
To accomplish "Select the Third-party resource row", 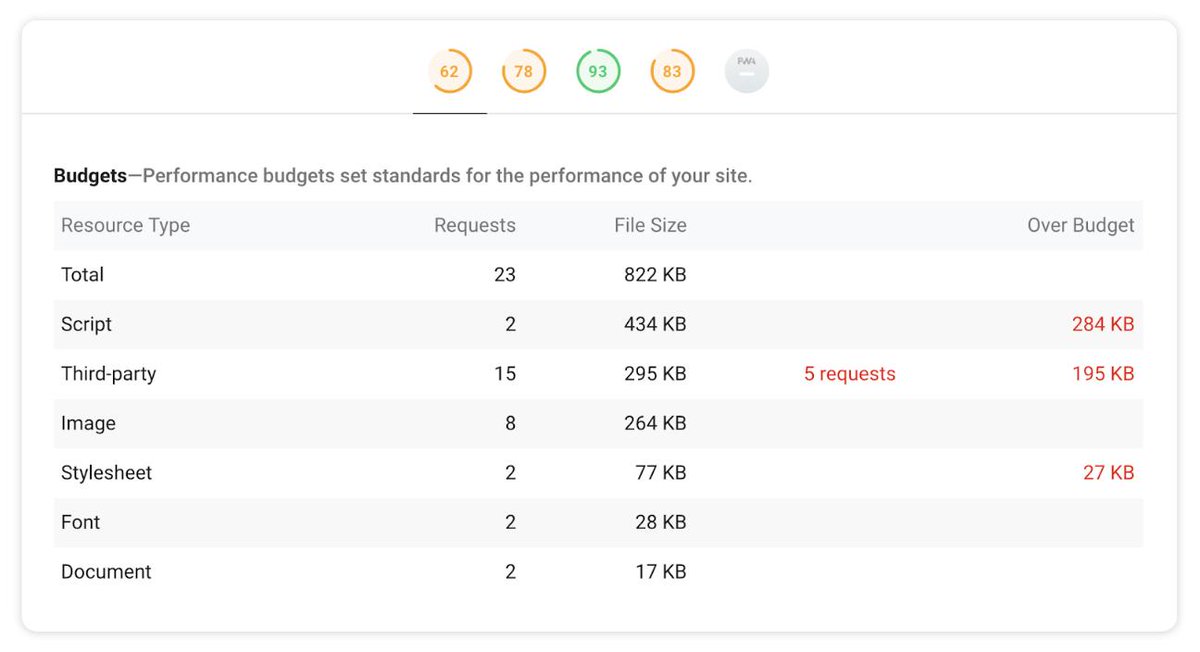I will click(108, 373).
